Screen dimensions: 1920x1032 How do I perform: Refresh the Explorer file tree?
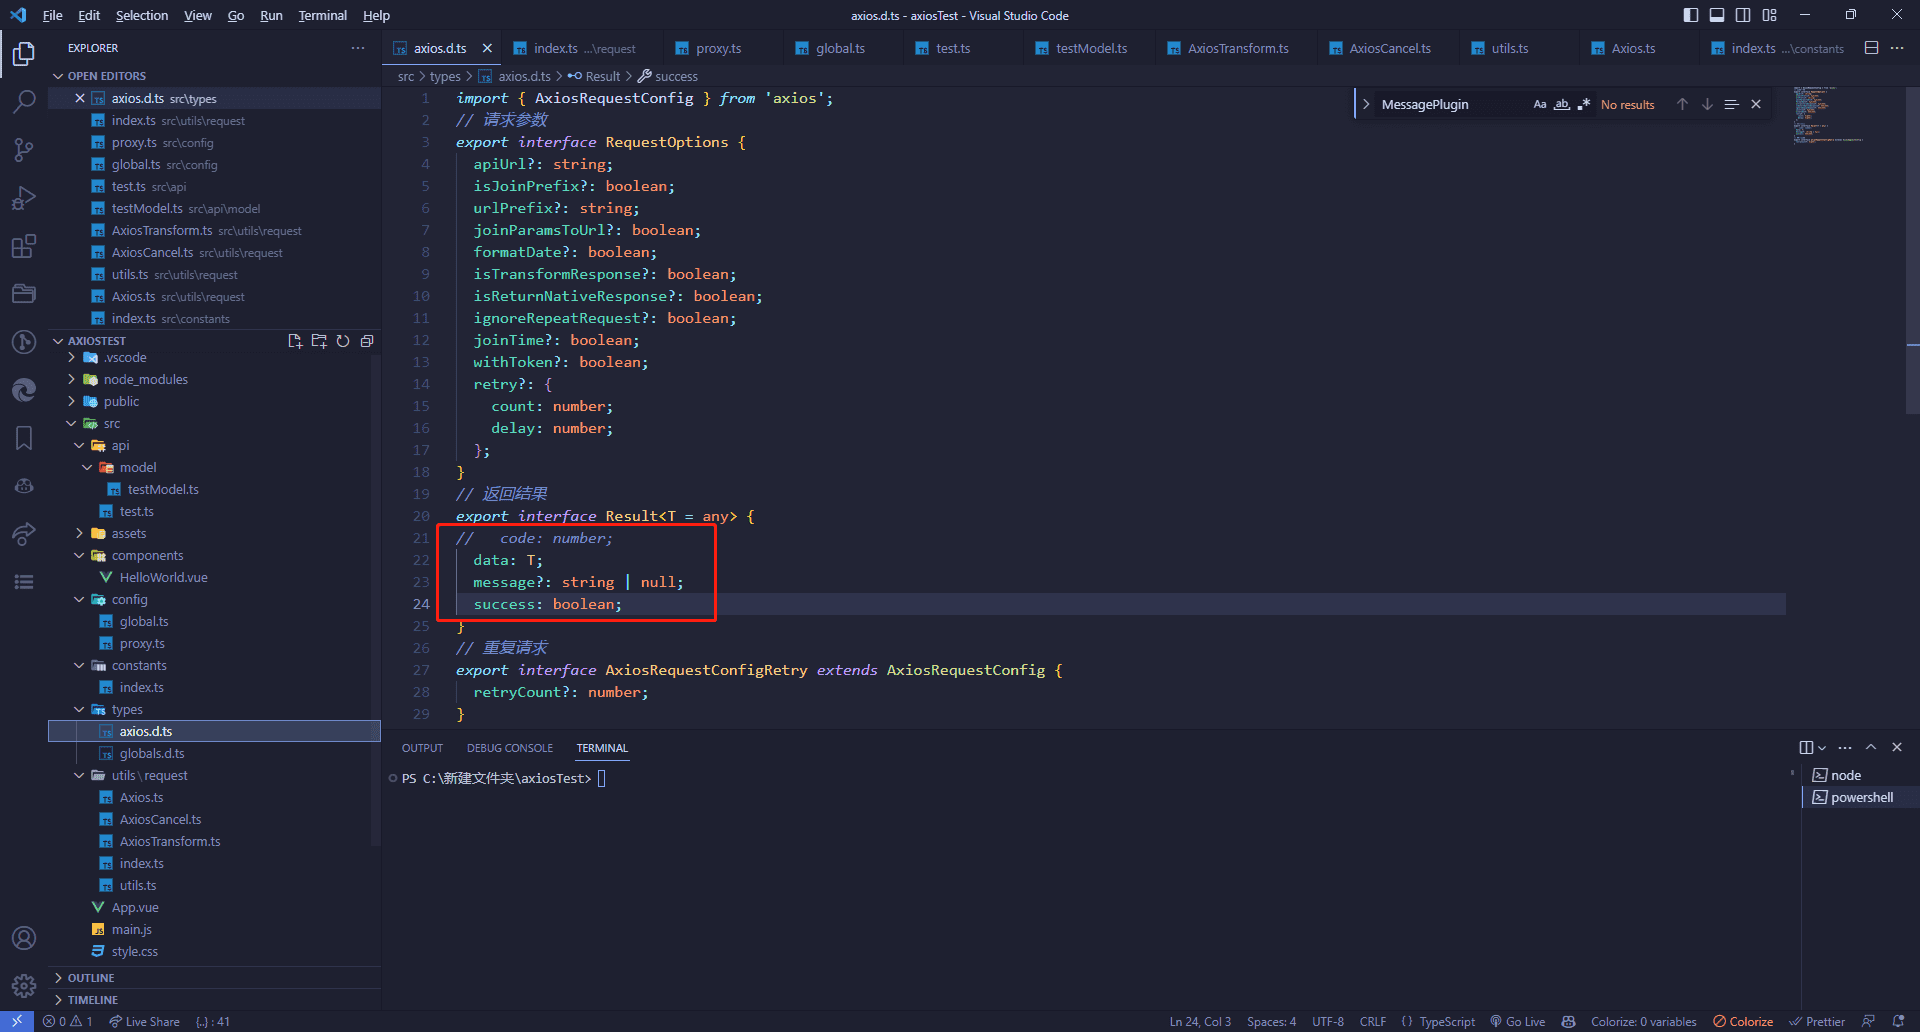click(x=343, y=341)
